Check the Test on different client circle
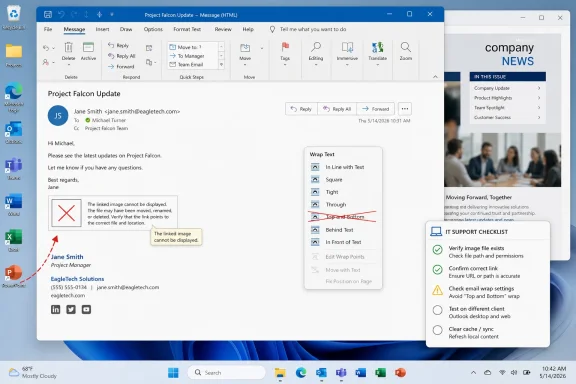Image resolution: width=576 pixels, height=384 pixels. coord(437,310)
